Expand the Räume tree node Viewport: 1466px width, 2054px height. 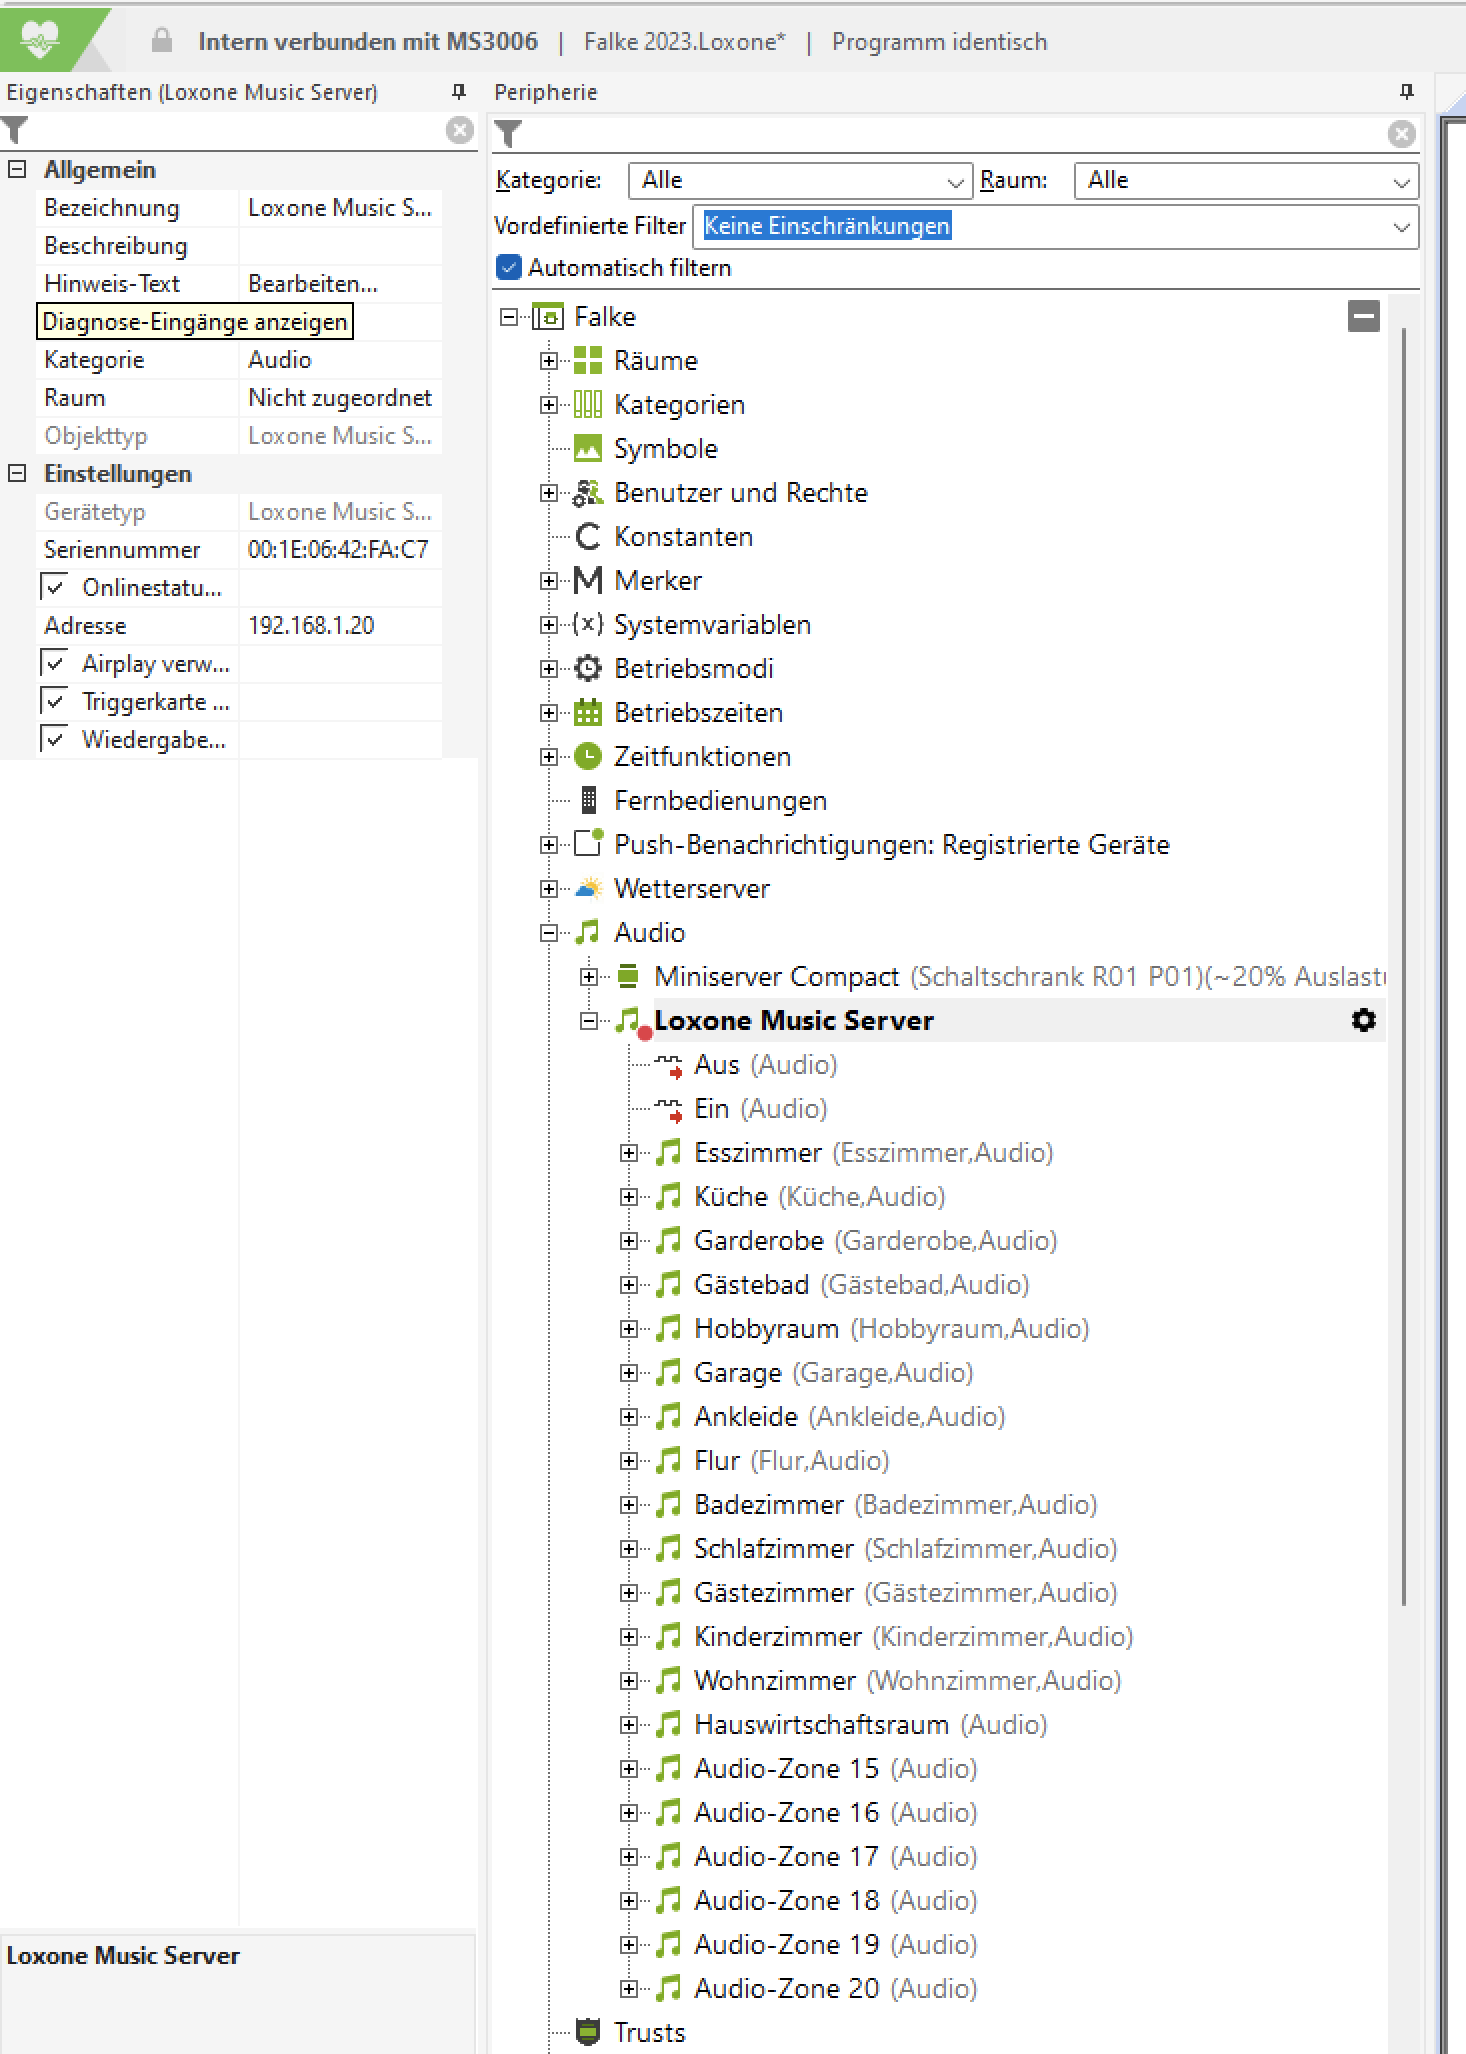pyautogui.click(x=548, y=361)
